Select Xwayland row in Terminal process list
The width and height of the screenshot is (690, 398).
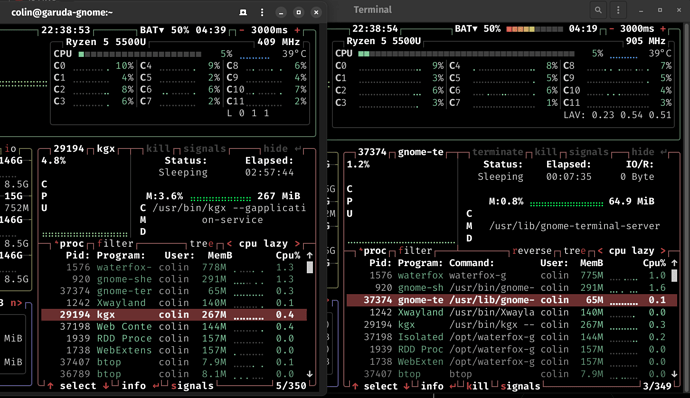click(x=508, y=313)
